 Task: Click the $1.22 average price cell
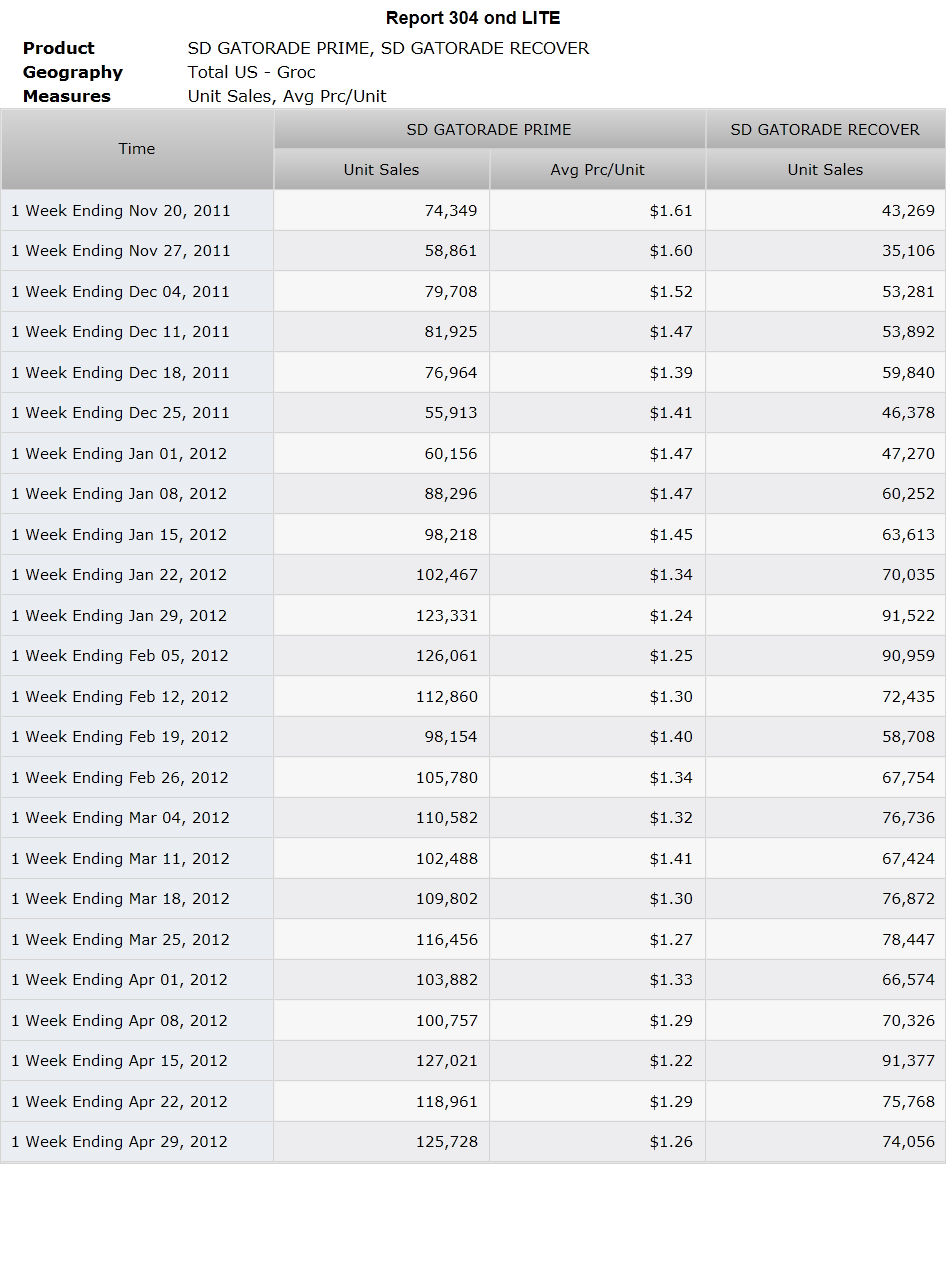tap(597, 1060)
